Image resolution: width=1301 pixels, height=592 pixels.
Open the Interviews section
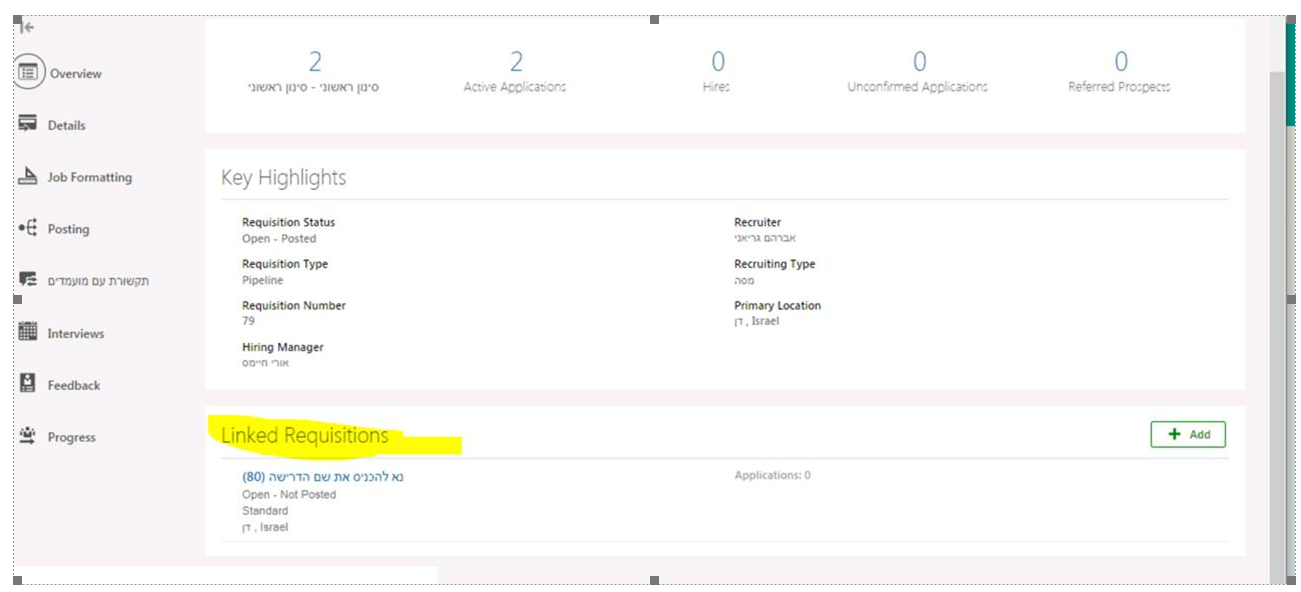(x=76, y=334)
